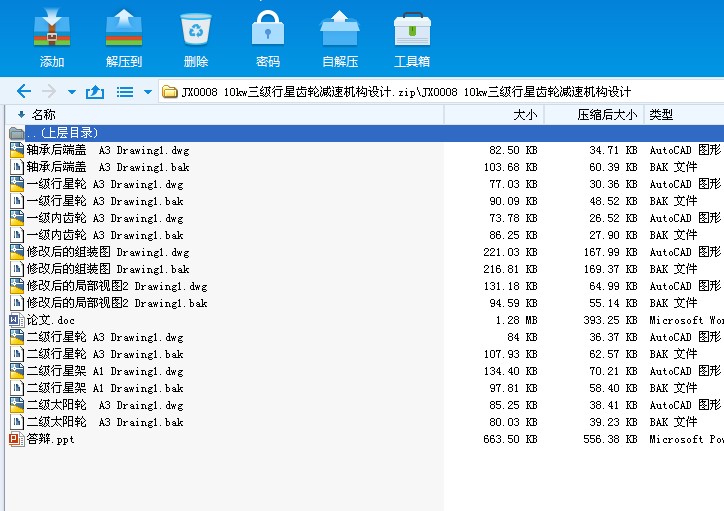
Task: Click the BAK icon of 二级太阳轮 bak
Action: (17, 422)
